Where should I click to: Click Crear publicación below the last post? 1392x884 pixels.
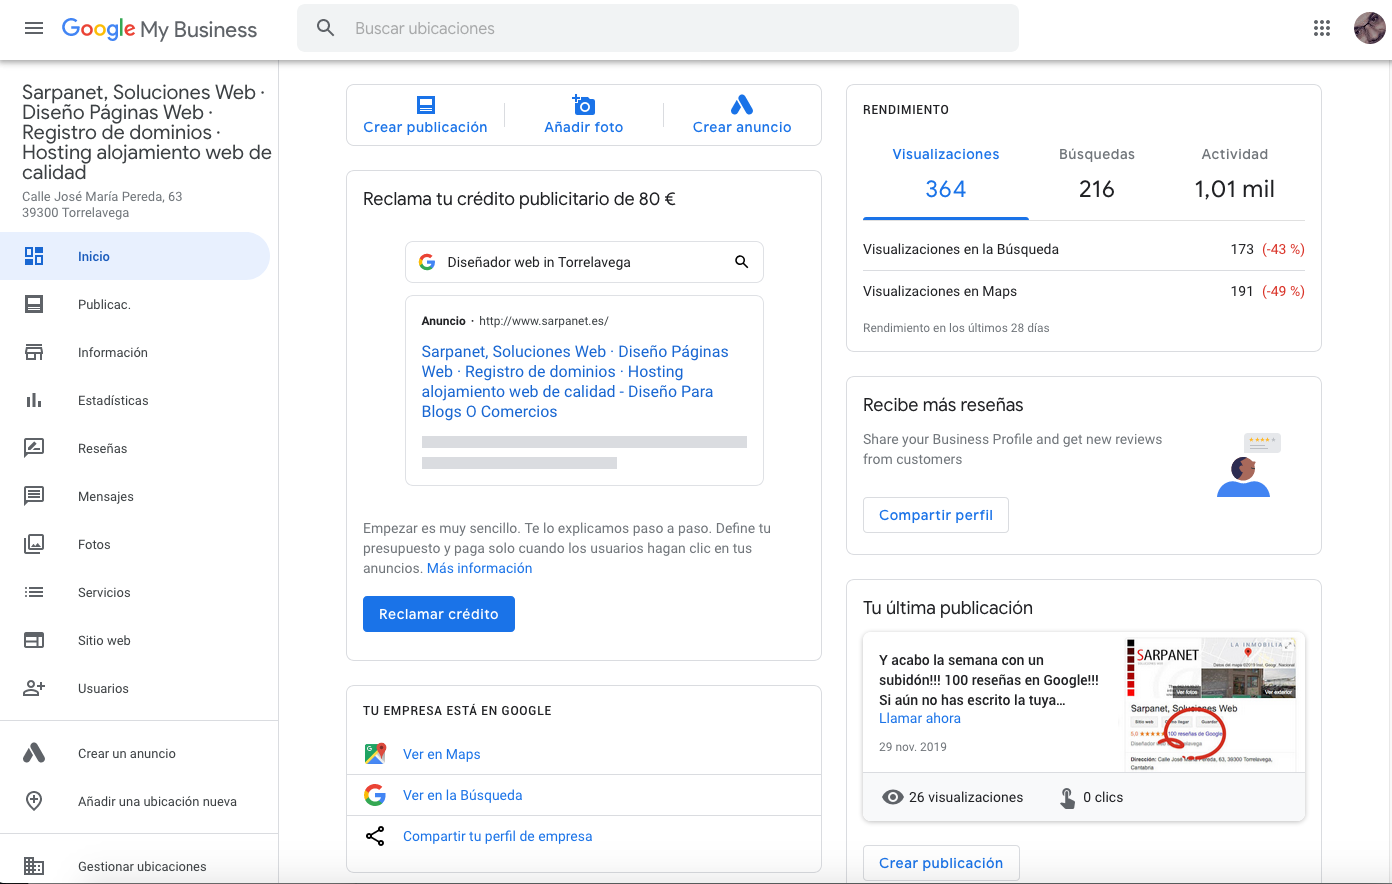(941, 863)
